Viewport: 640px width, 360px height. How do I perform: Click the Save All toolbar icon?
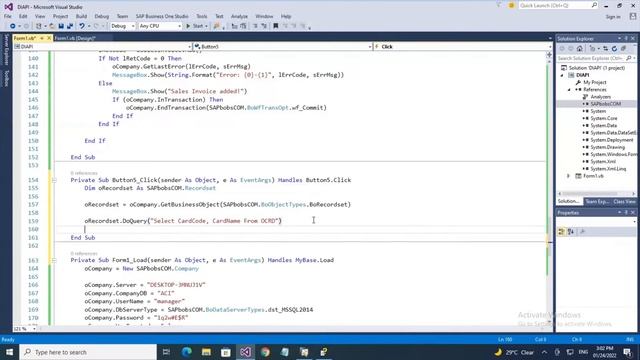pos(70,26)
